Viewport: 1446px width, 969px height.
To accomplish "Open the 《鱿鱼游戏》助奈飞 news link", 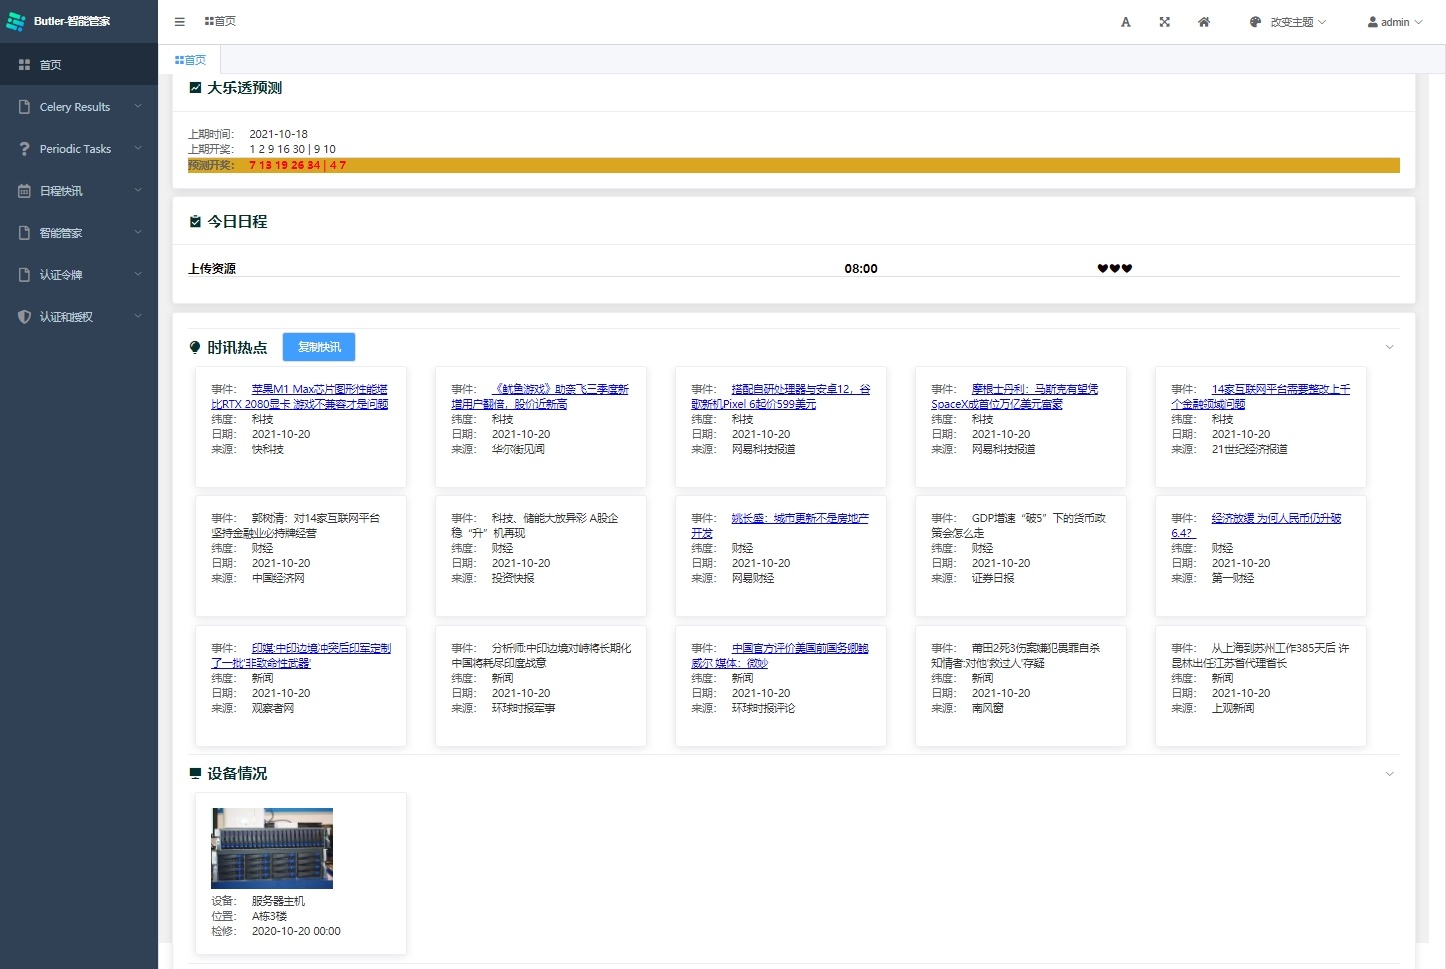I will (x=540, y=397).
